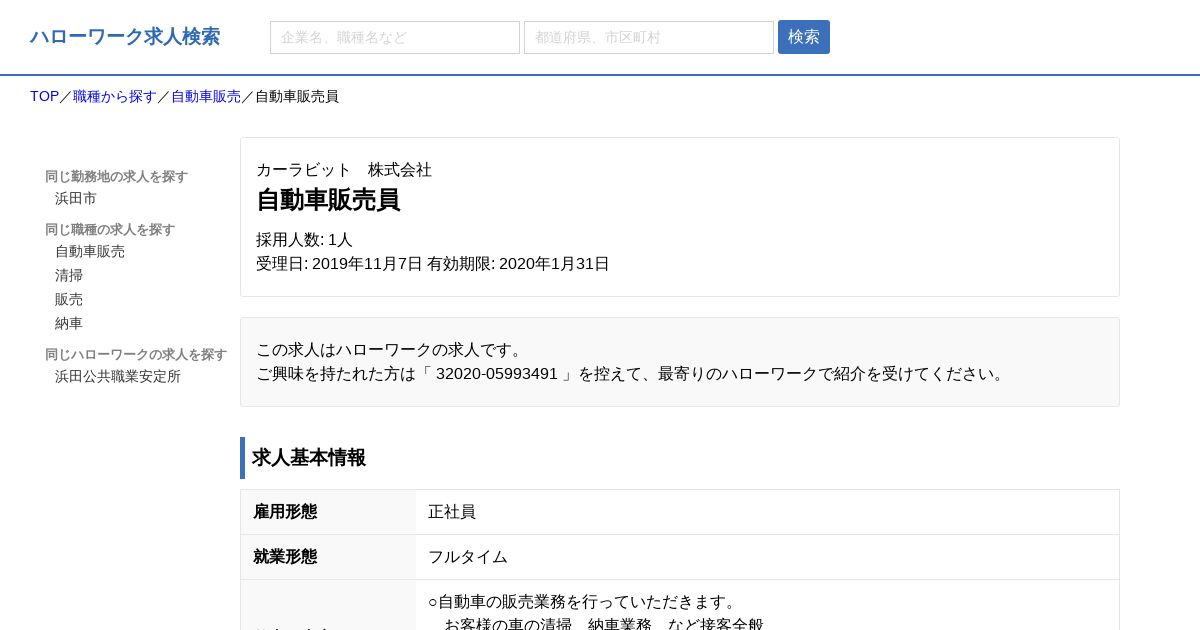The width and height of the screenshot is (1200, 630).
Task: Click the 受理日 and 有効期限 date line
Action: click(433, 263)
